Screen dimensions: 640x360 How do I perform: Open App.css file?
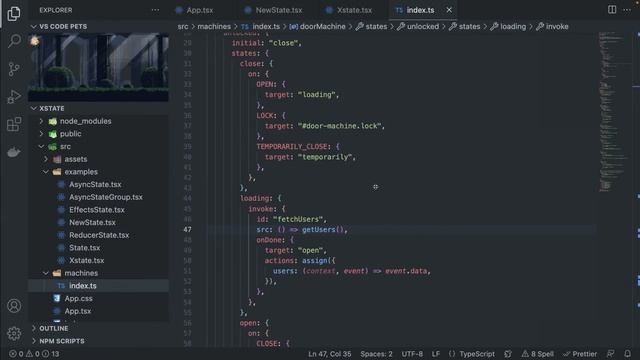[78, 298]
